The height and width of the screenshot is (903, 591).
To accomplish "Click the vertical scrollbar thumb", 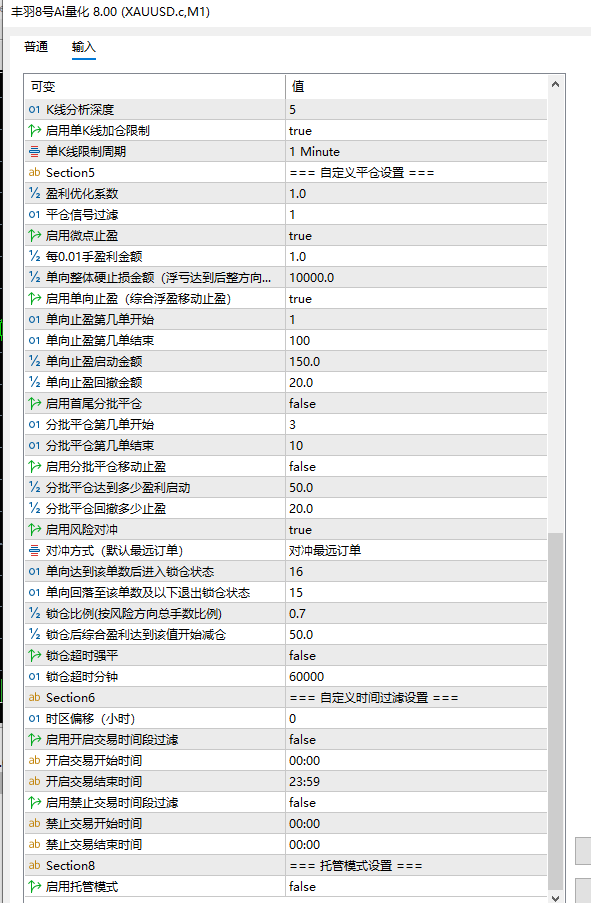I will (x=555, y=711).
